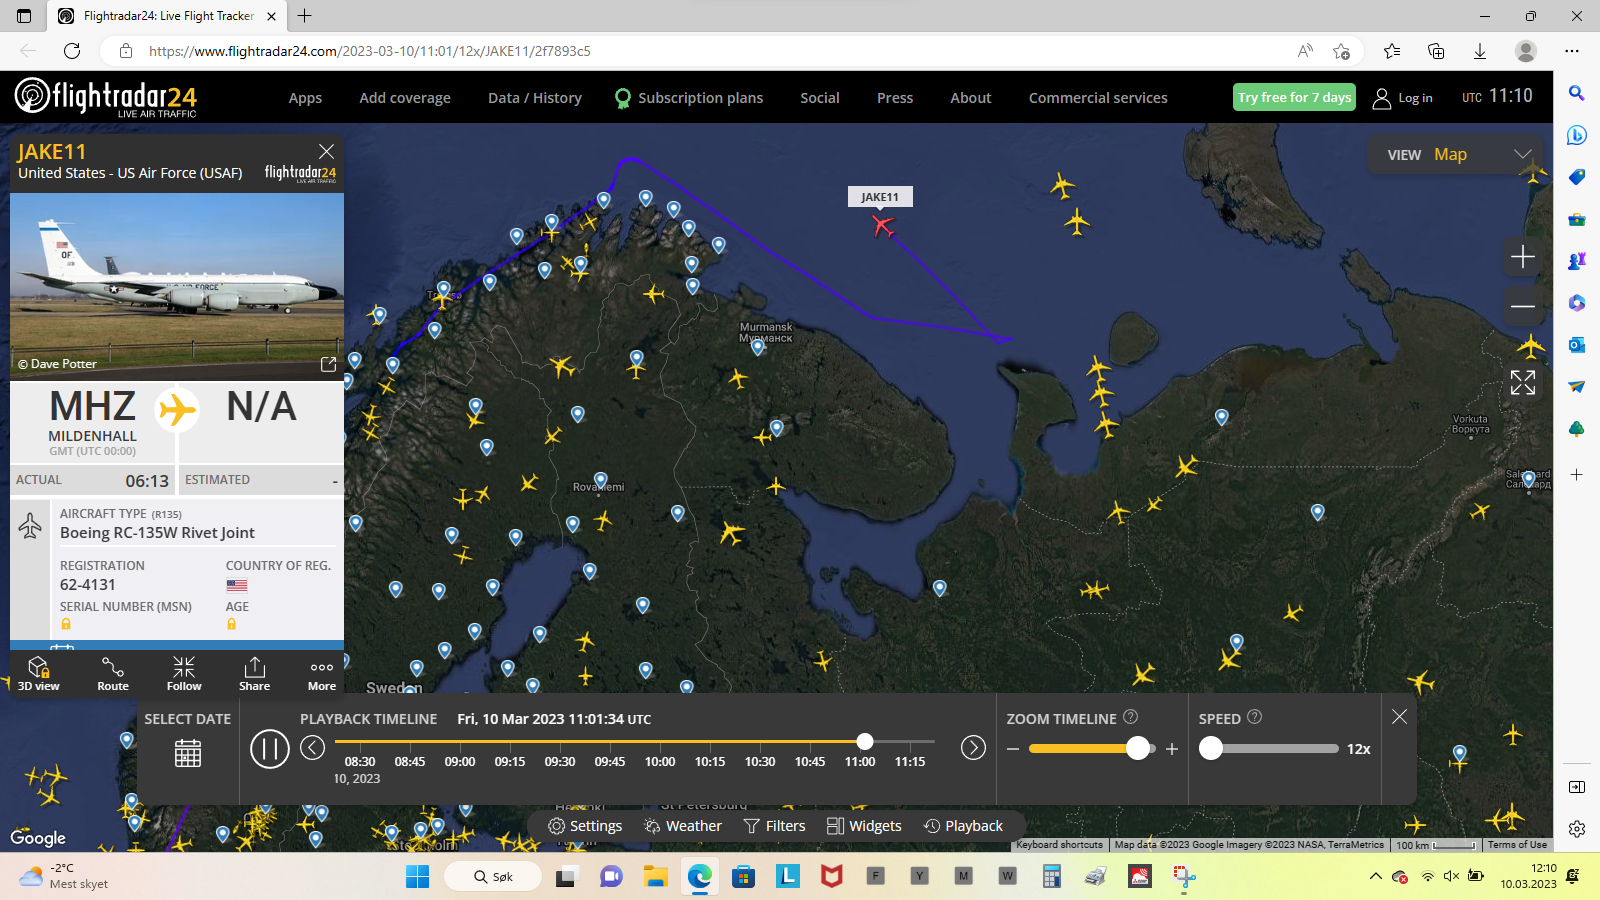Follow the JAKE11 aircraft
The image size is (1600, 900).
pyautogui.click(x=184, y=673)
